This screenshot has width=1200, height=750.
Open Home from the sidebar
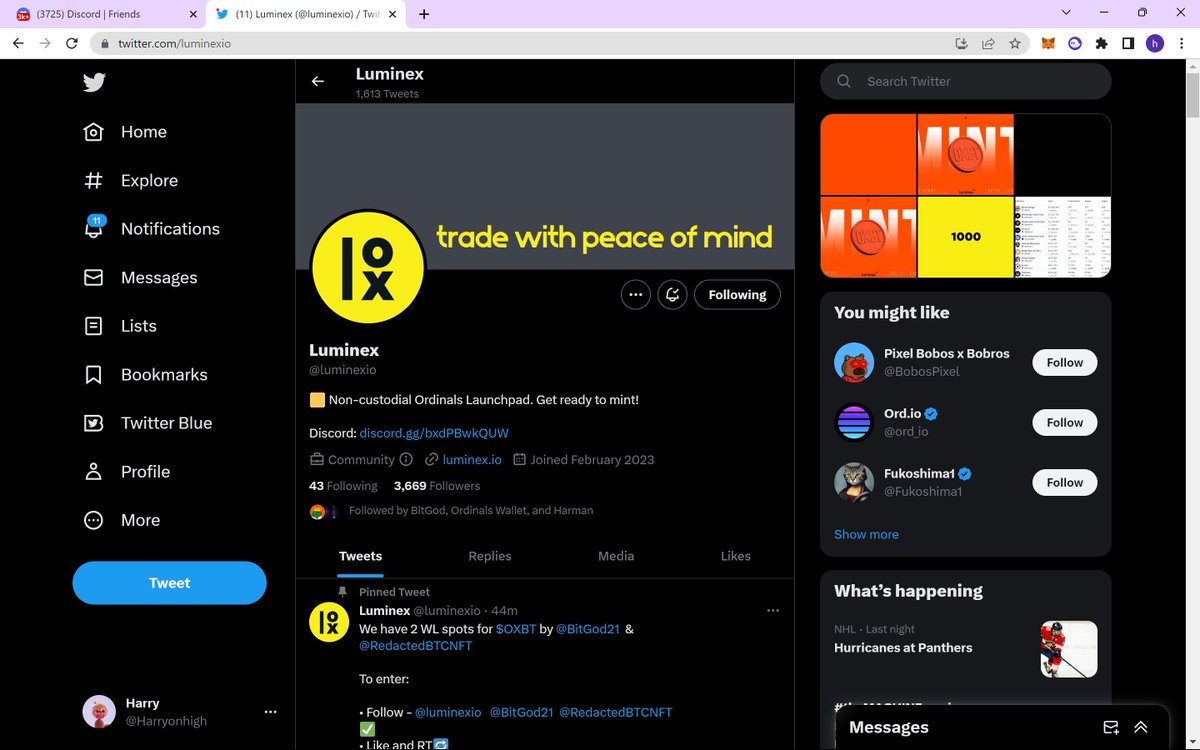[x=125, y=132]
